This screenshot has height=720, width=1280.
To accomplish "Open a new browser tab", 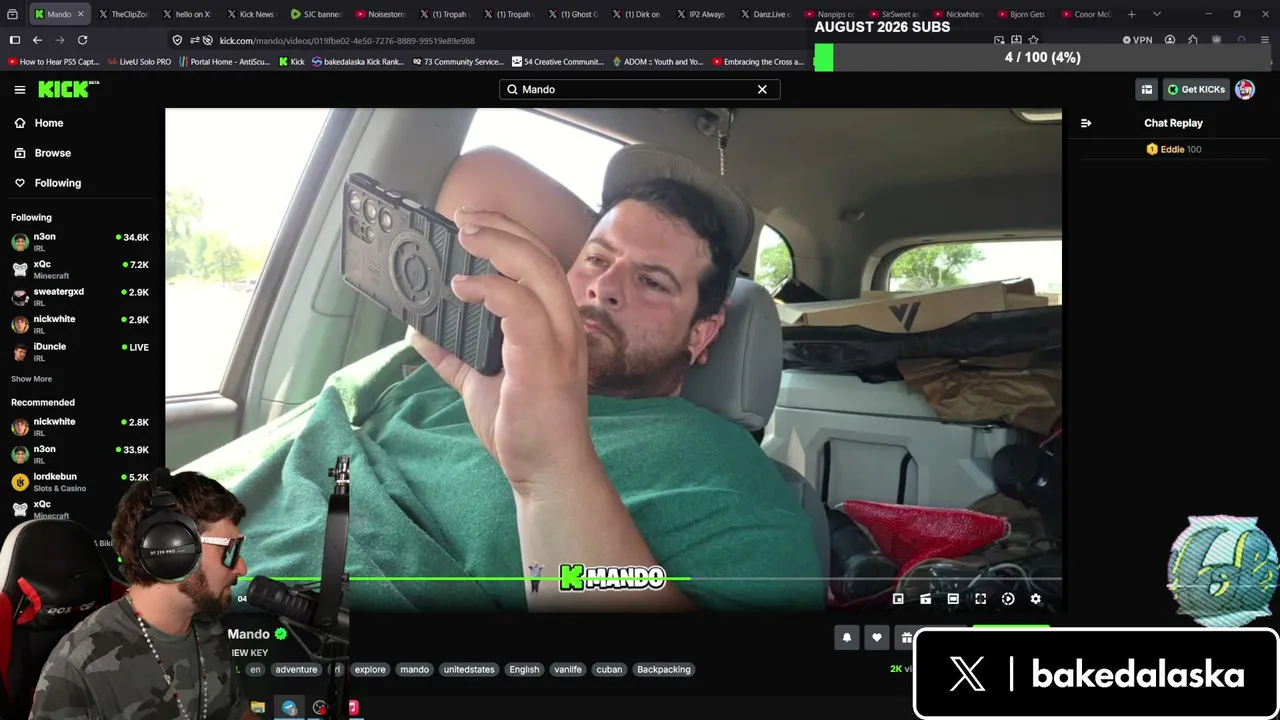I will [1132, 14].
